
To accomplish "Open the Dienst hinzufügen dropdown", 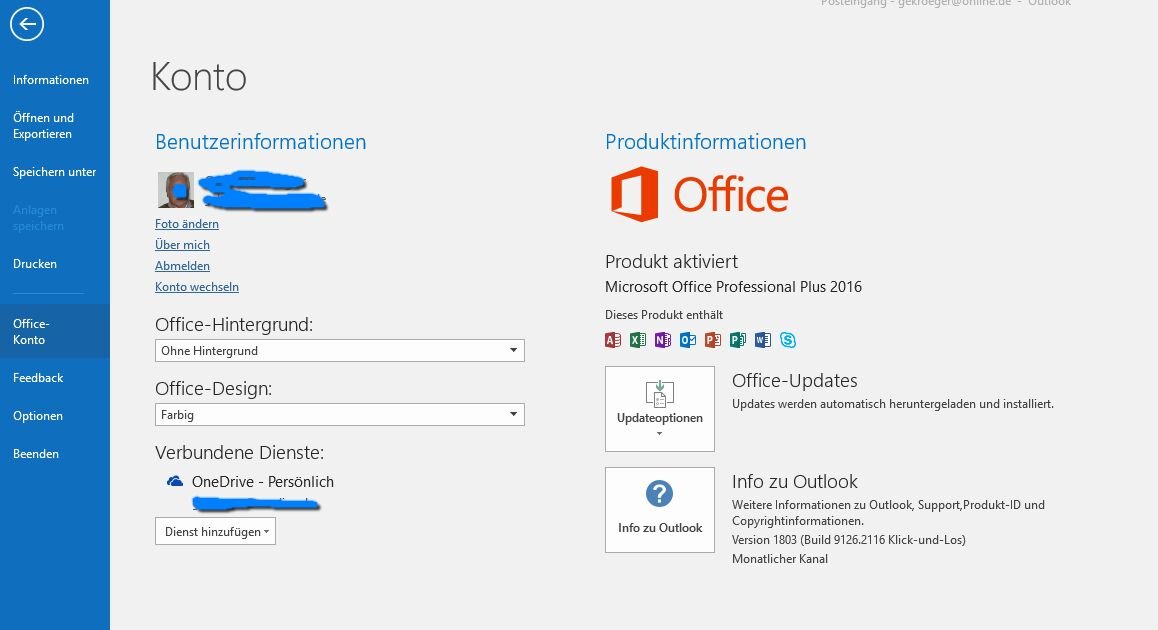I will pos(216,532).
